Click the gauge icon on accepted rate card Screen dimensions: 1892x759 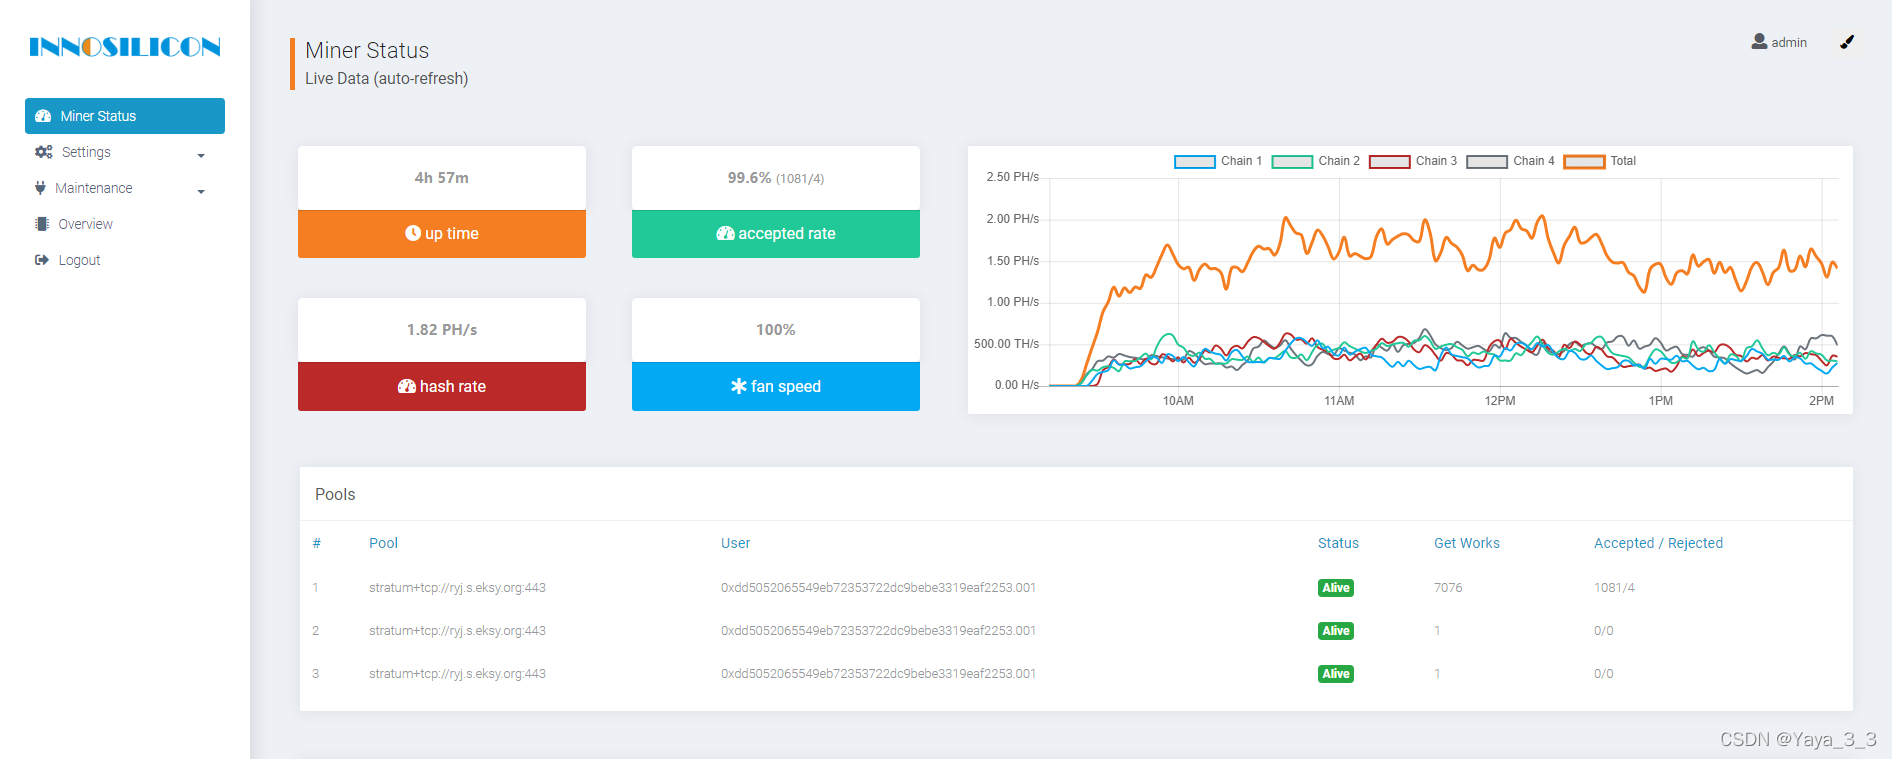(725, 233)
